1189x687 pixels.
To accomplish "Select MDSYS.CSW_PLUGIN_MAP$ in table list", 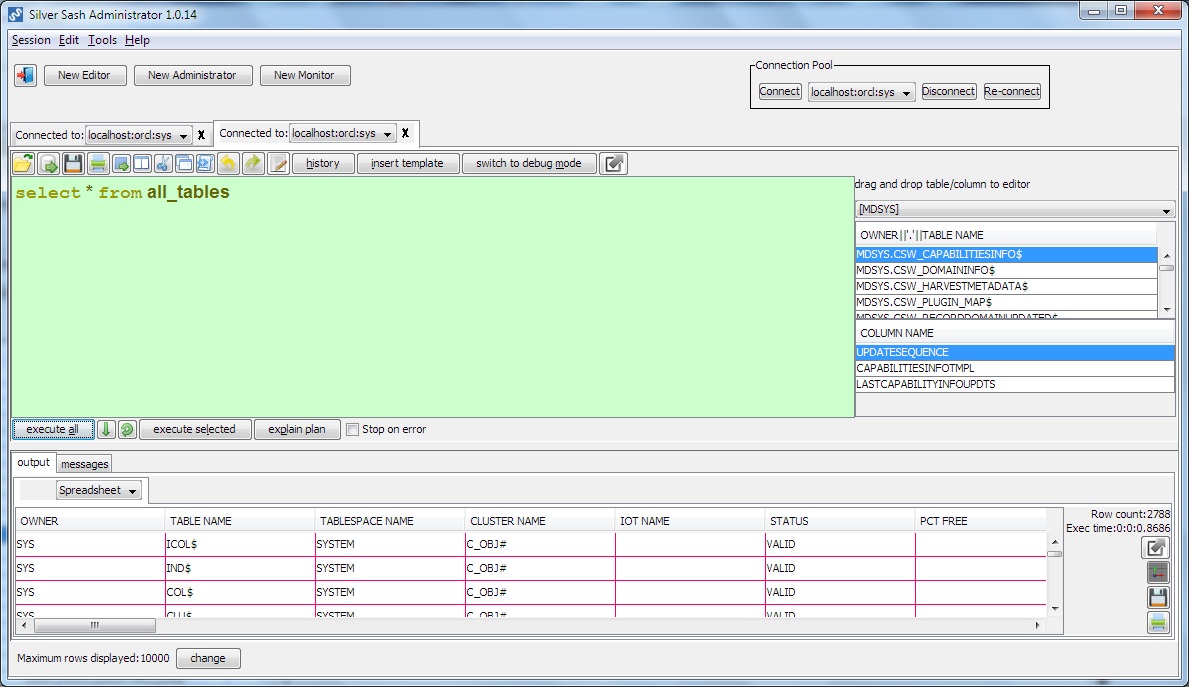I will [1006, 302].
